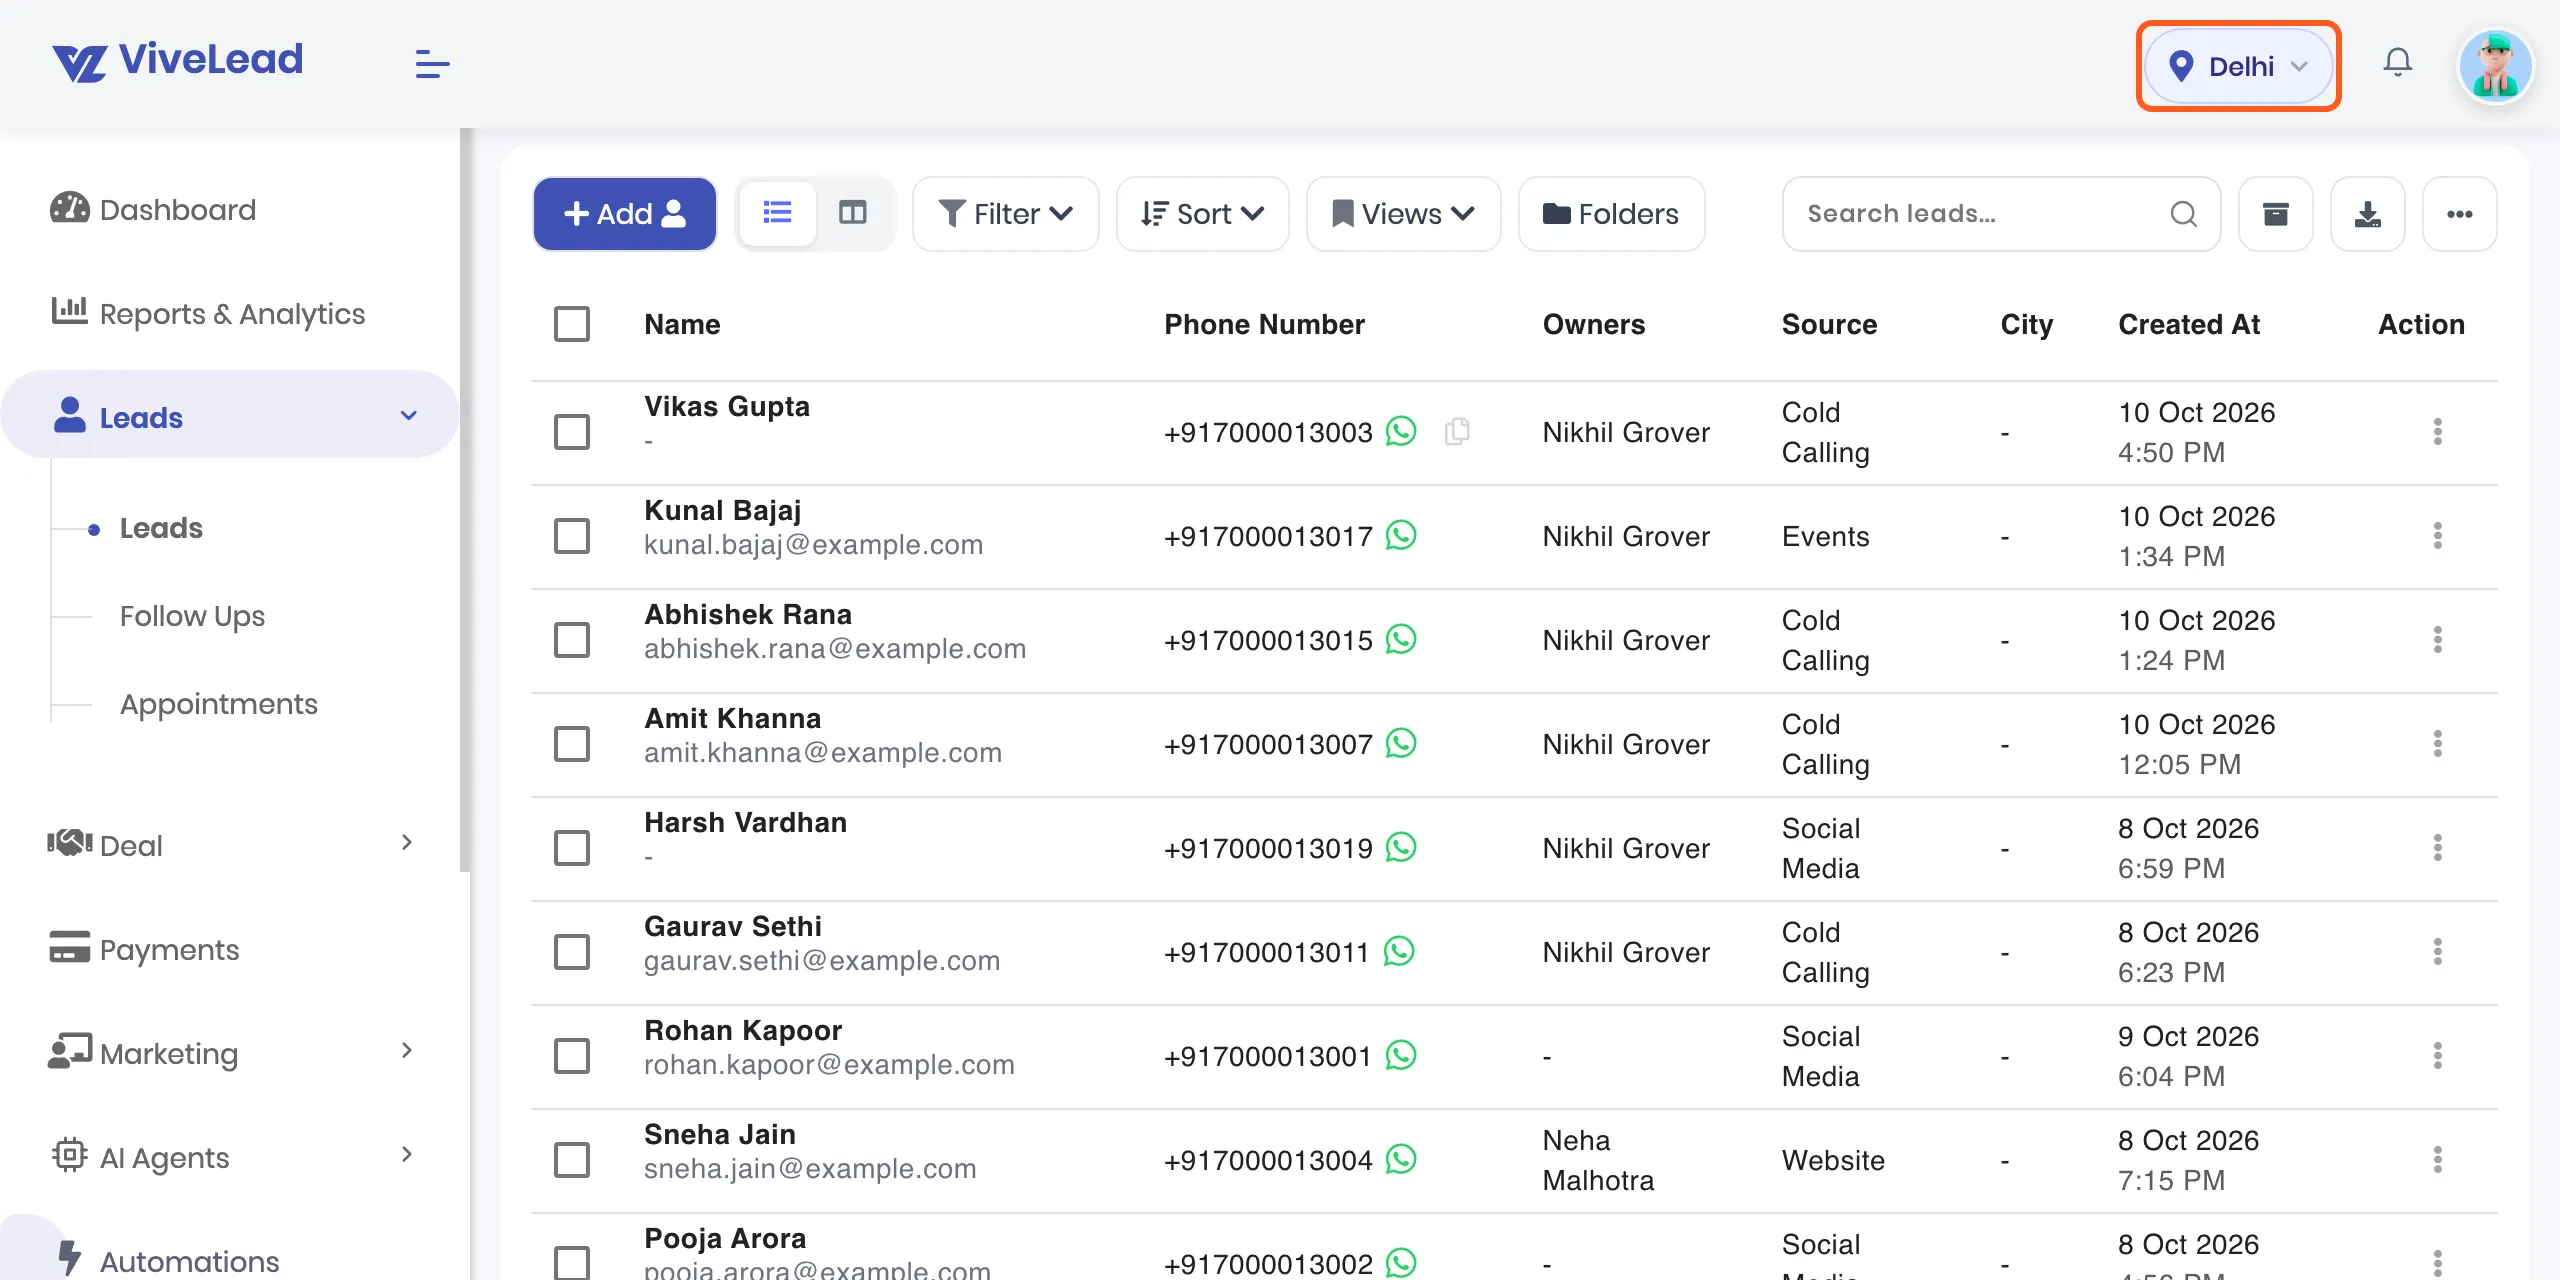Open WhatsApp chat for Rohan Kapoor
Screen dimensions: 2560x1280
[x=1401, y=1055]
